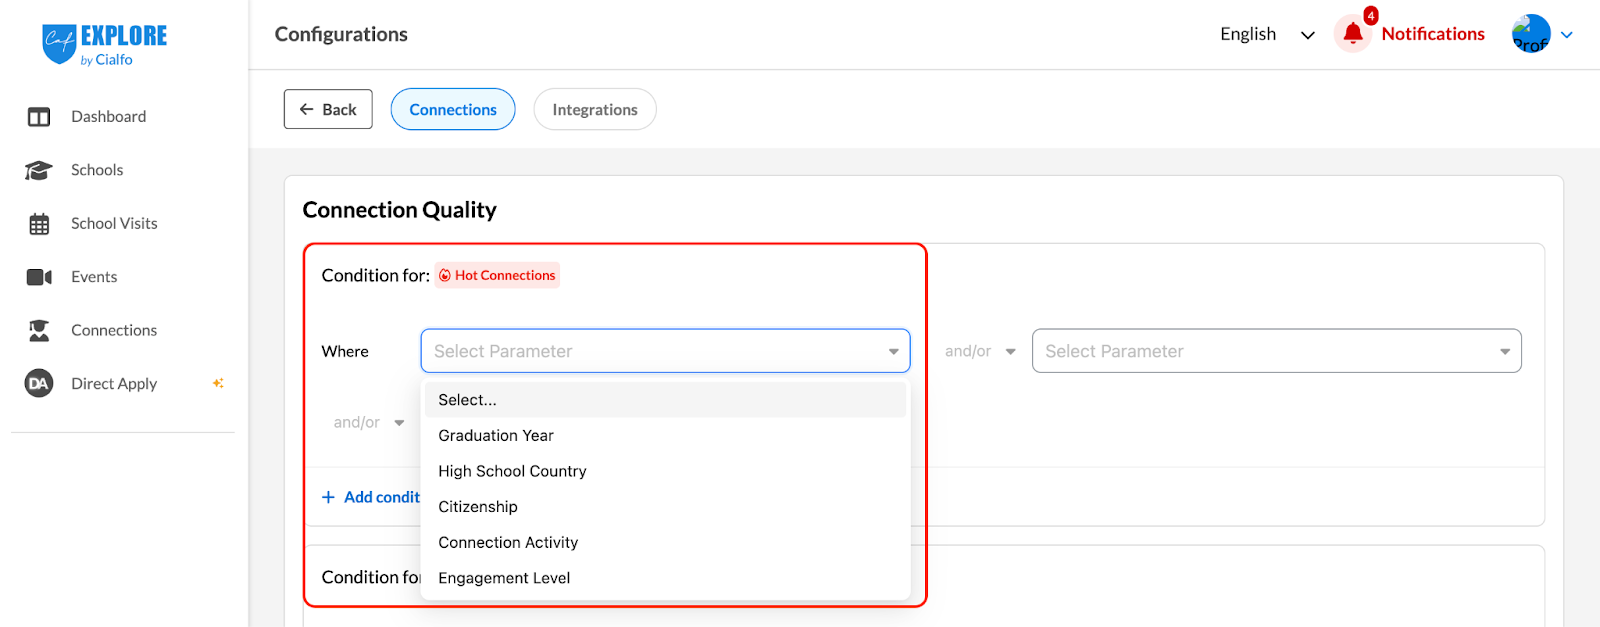Click the Schools graduation cap icon
The width and height of the screenshot is (1600, 627).
pos(39,170)
